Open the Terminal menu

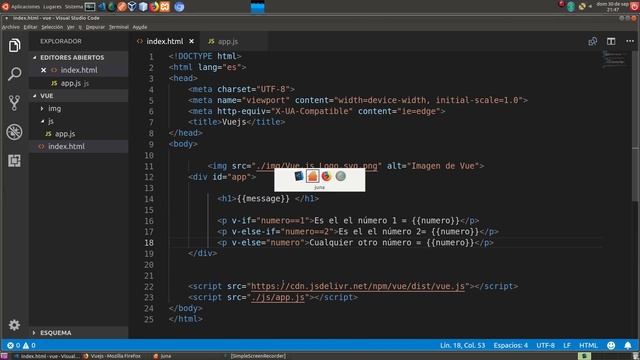point(119,27)
